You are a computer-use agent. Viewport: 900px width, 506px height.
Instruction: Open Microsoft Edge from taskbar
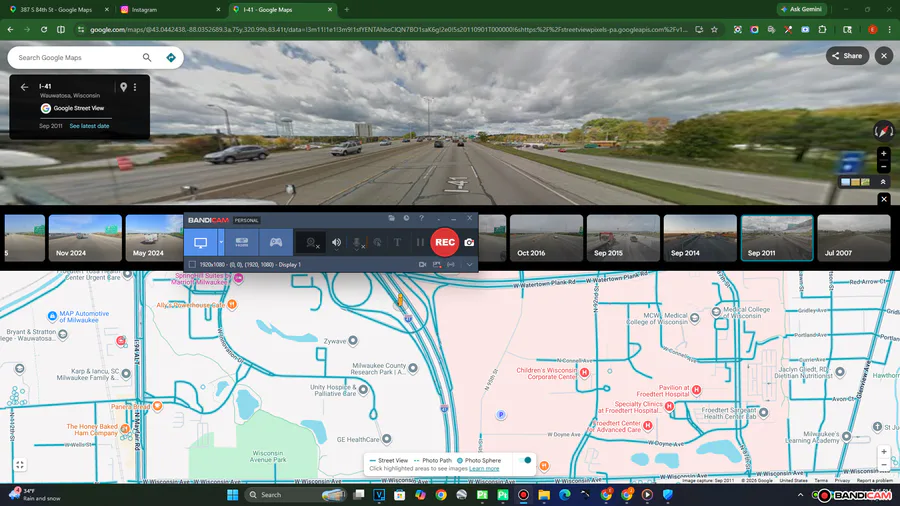tap(565, 495)
